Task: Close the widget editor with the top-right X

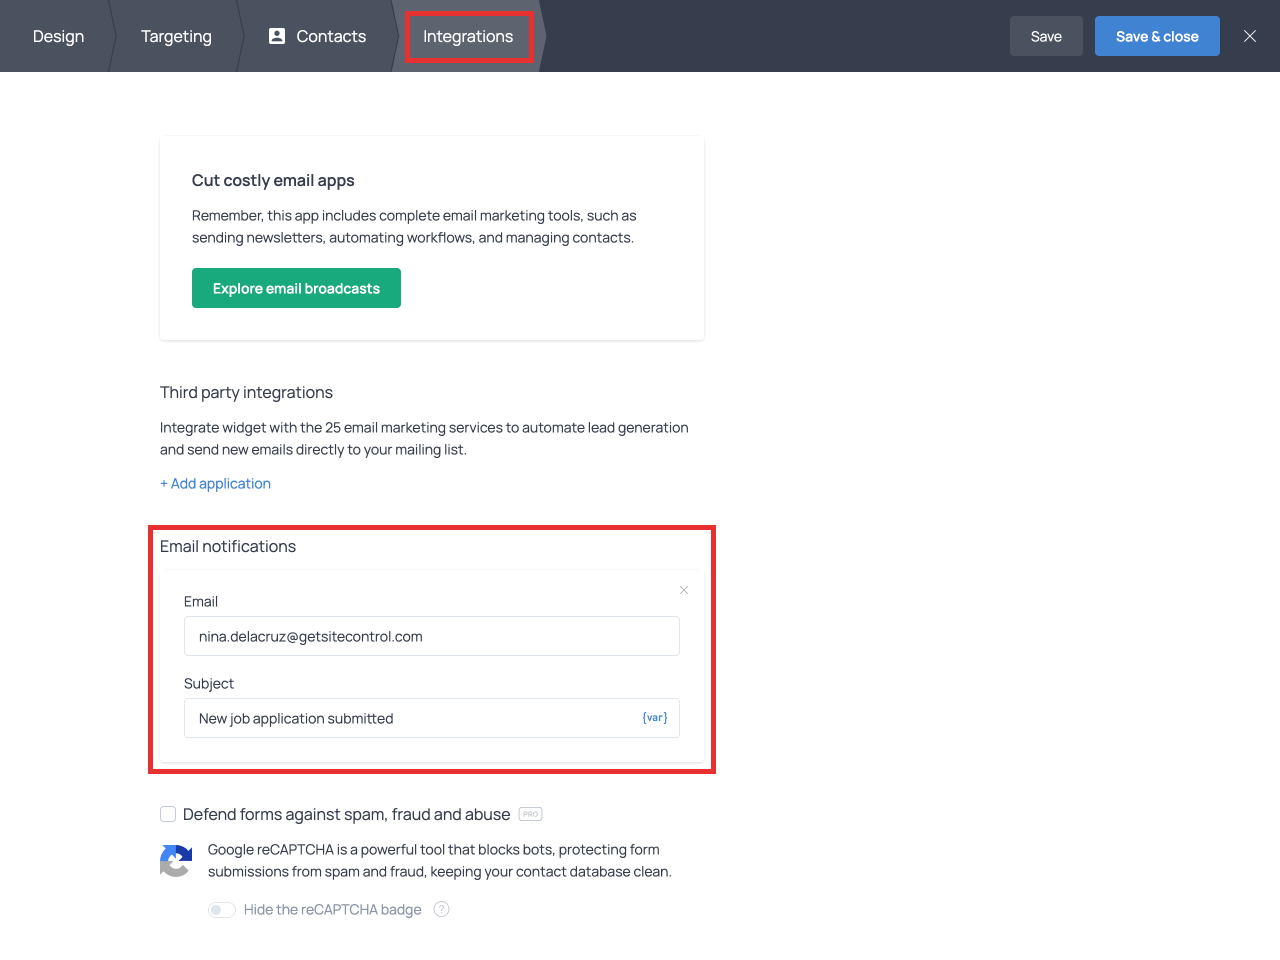Action: [x=1249, y=35]
